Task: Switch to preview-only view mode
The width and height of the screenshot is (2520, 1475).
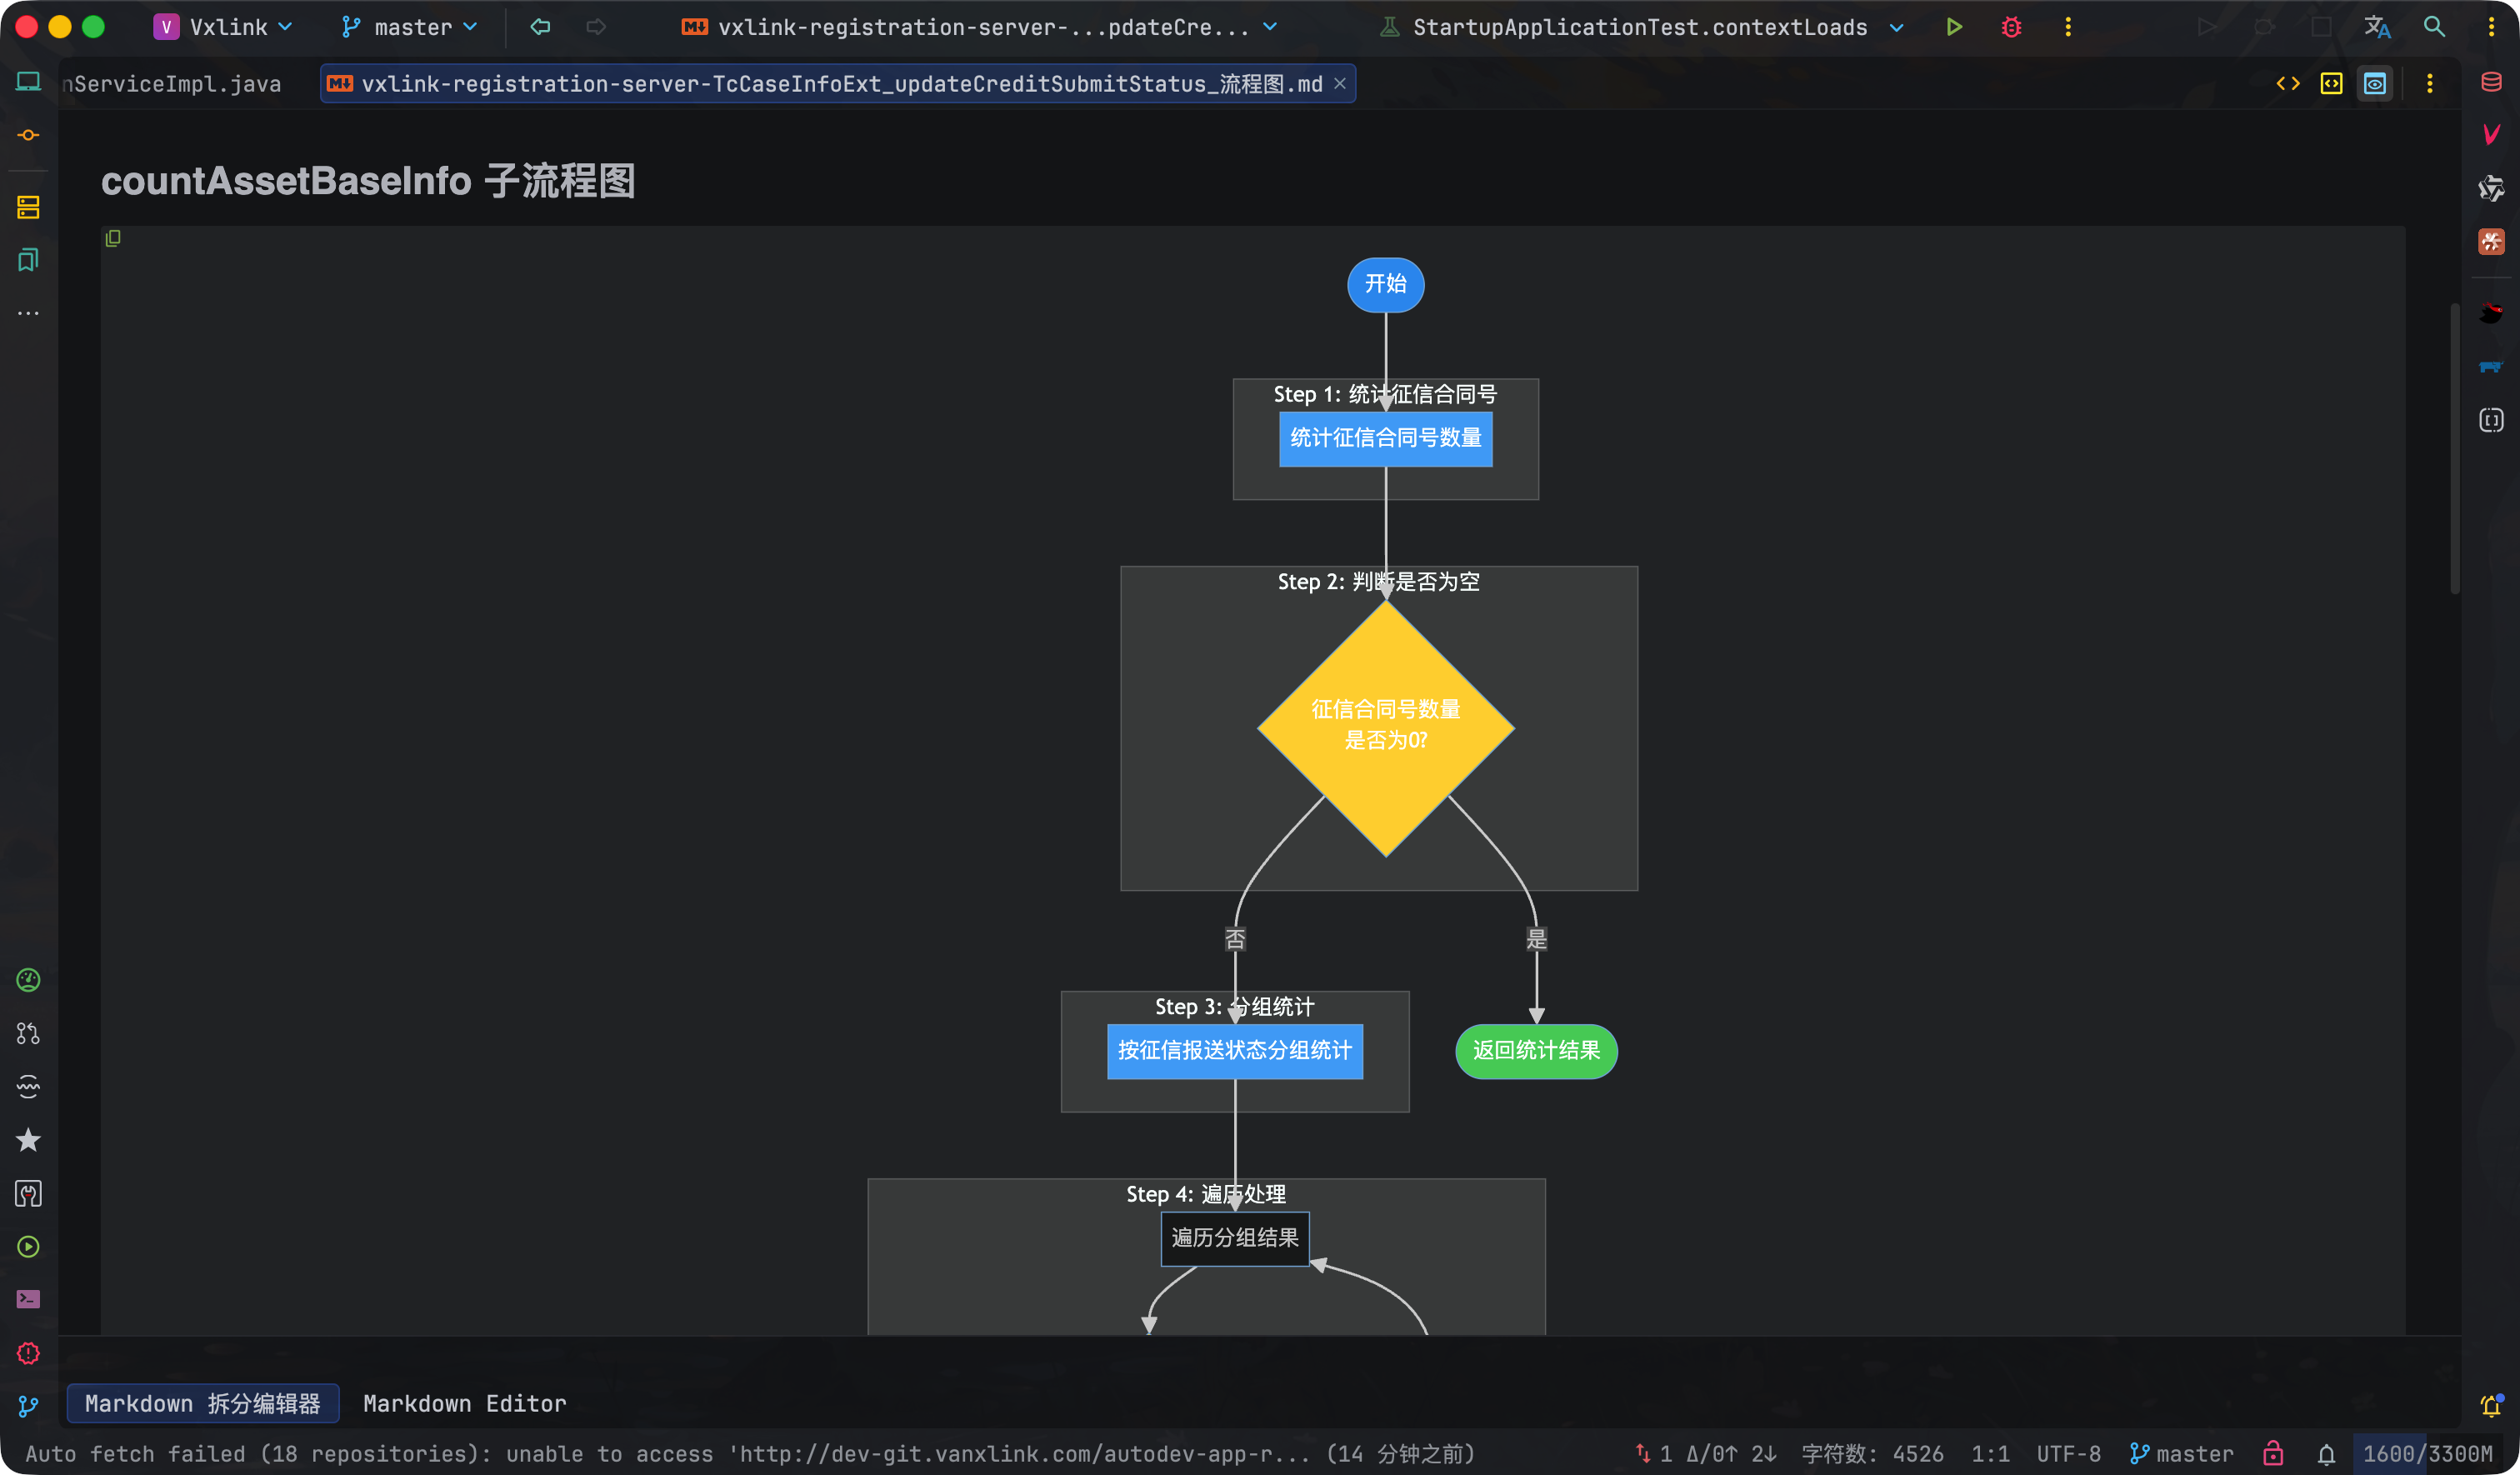Action: [2375, 84]
